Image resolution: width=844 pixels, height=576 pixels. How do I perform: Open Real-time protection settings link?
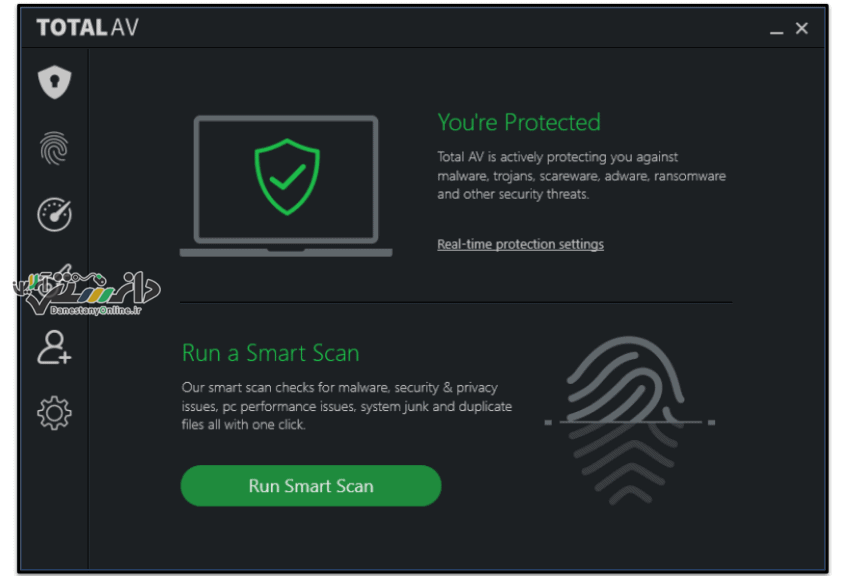(x=520, y=244)
